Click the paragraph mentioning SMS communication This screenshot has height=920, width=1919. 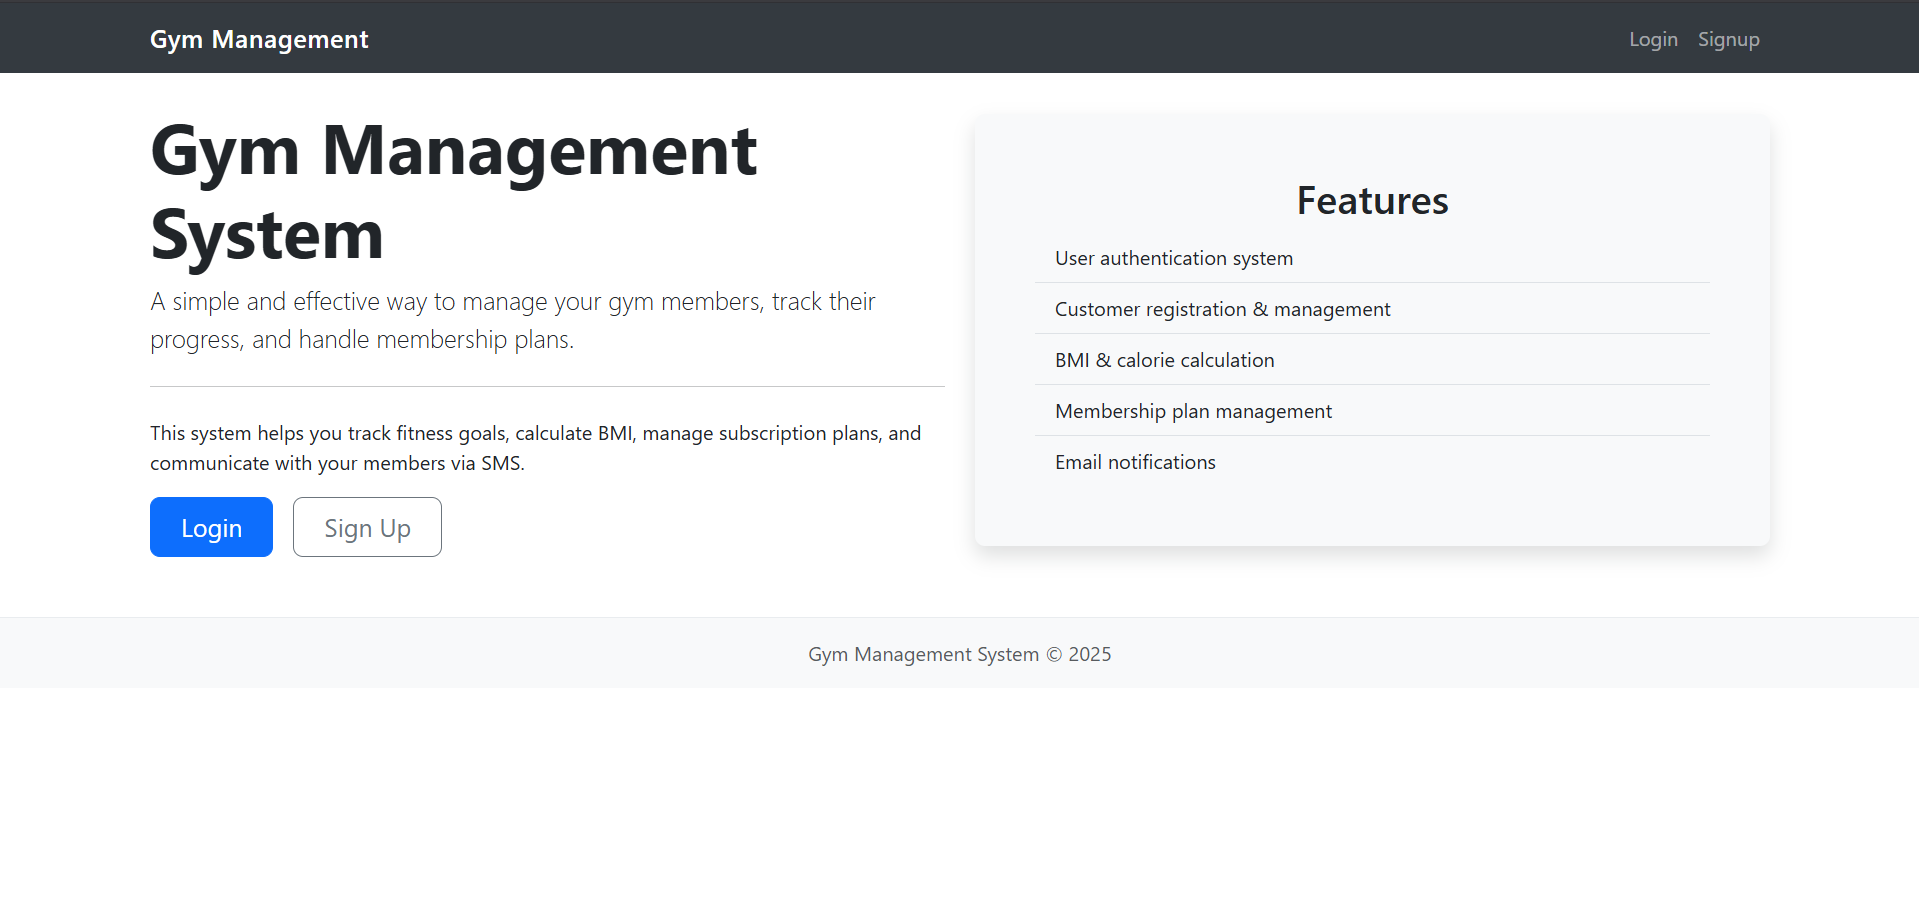(x=536, y=448)
